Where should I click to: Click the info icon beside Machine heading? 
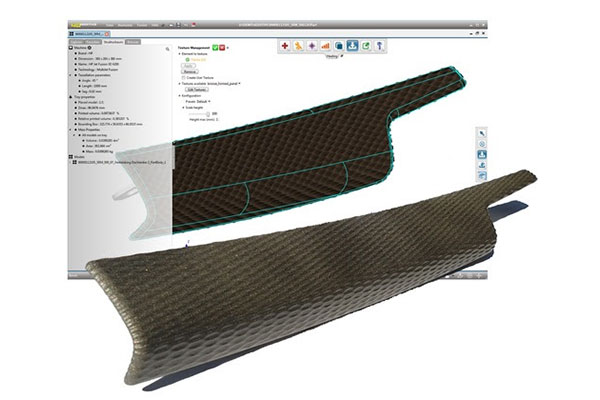click(89, 48)
